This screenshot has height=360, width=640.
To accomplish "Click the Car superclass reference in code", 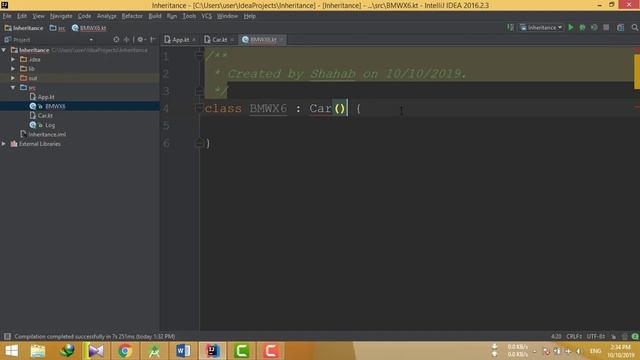I will coord(320,108).
